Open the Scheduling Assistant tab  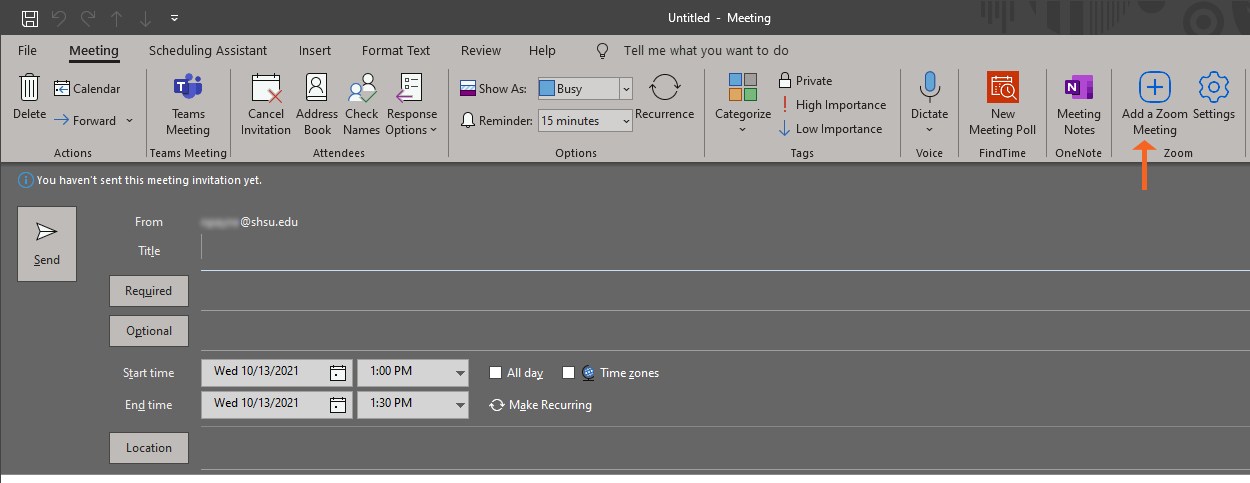208,50
